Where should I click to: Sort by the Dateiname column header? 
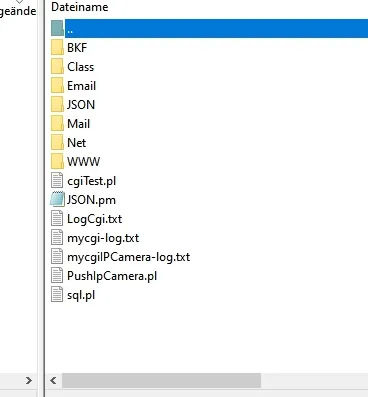tap(80, 7)
